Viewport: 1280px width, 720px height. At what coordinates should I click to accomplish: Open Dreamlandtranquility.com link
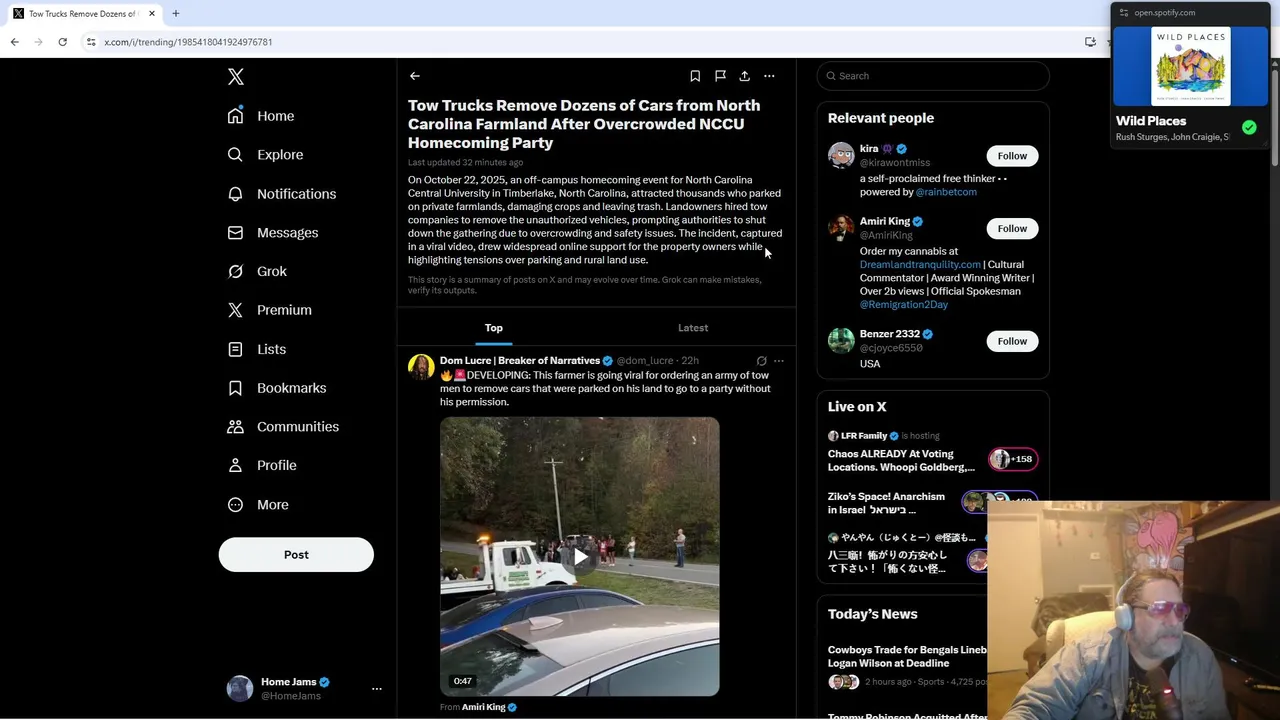tap(920, 265)
